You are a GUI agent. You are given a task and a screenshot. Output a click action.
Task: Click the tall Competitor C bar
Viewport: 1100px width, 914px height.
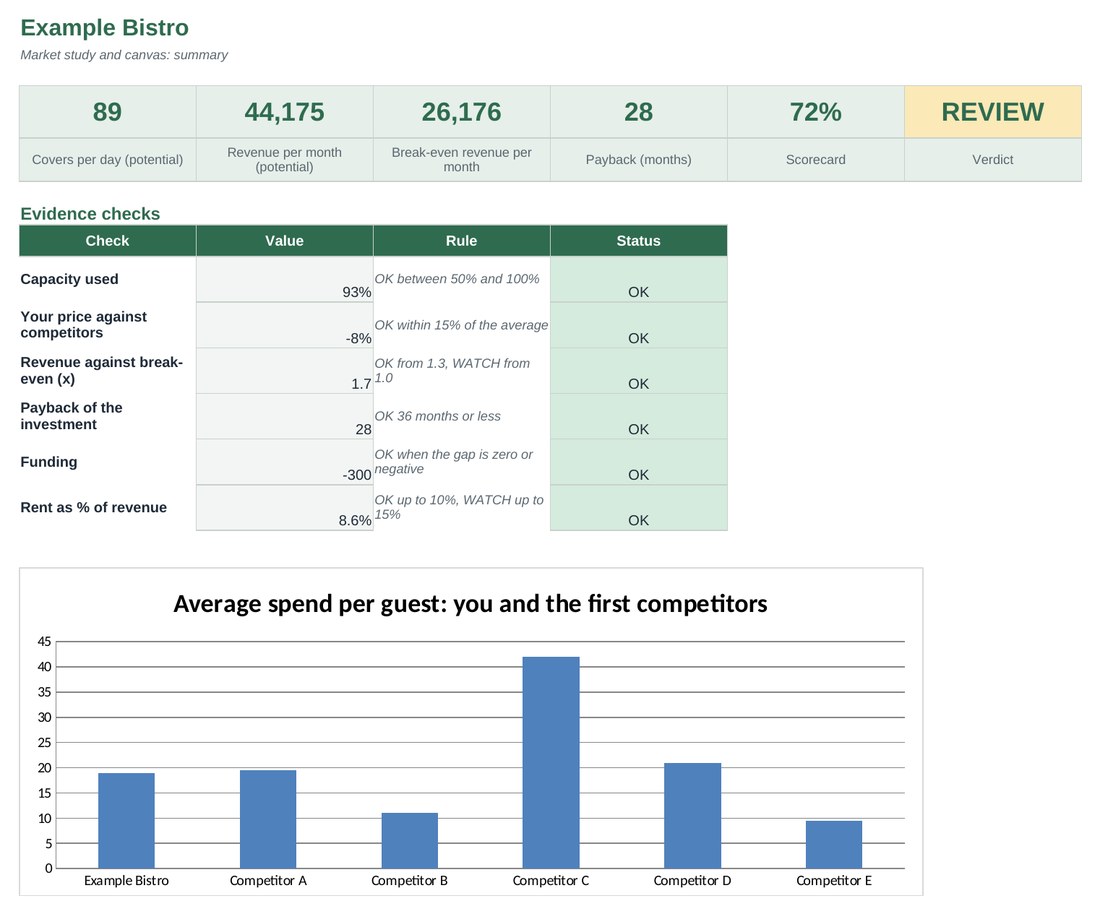click(551, 762)
